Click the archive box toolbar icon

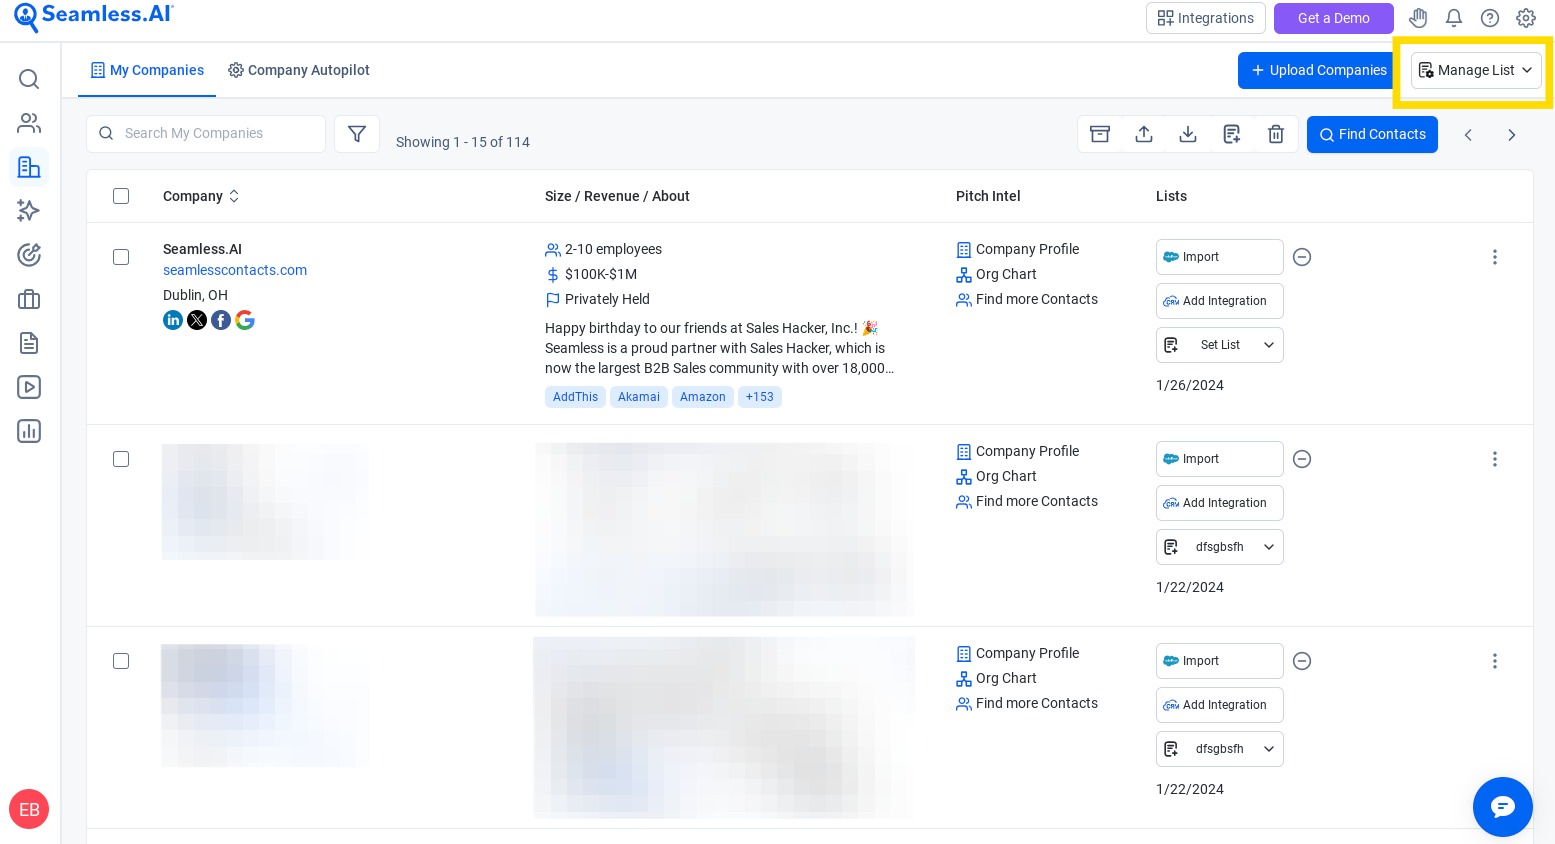tap(1100, 134)
